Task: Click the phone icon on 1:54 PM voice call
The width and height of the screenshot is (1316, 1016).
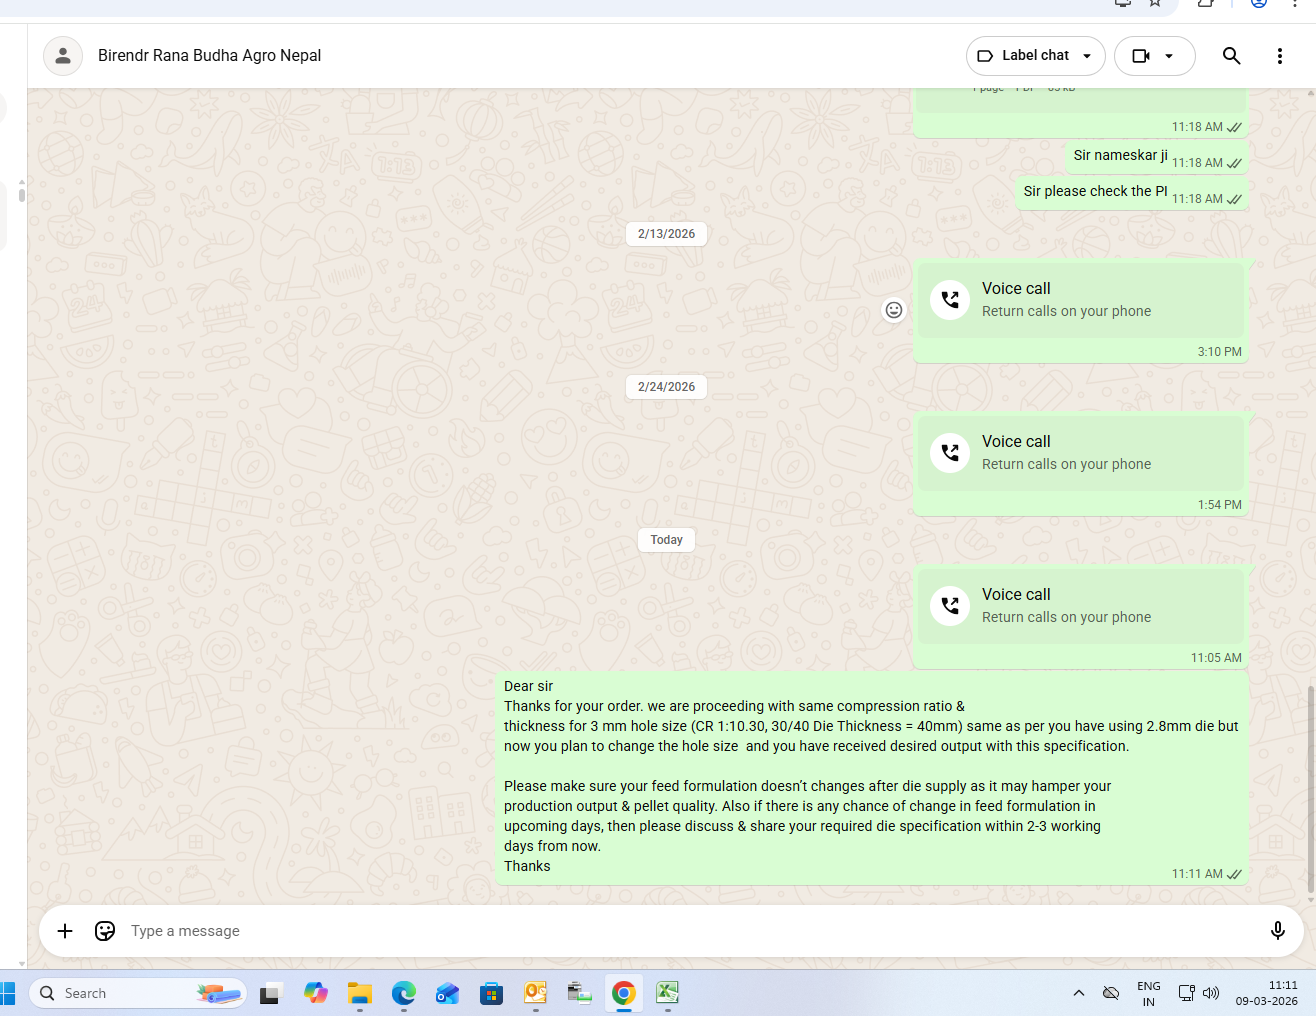Action: pos(950,453)
